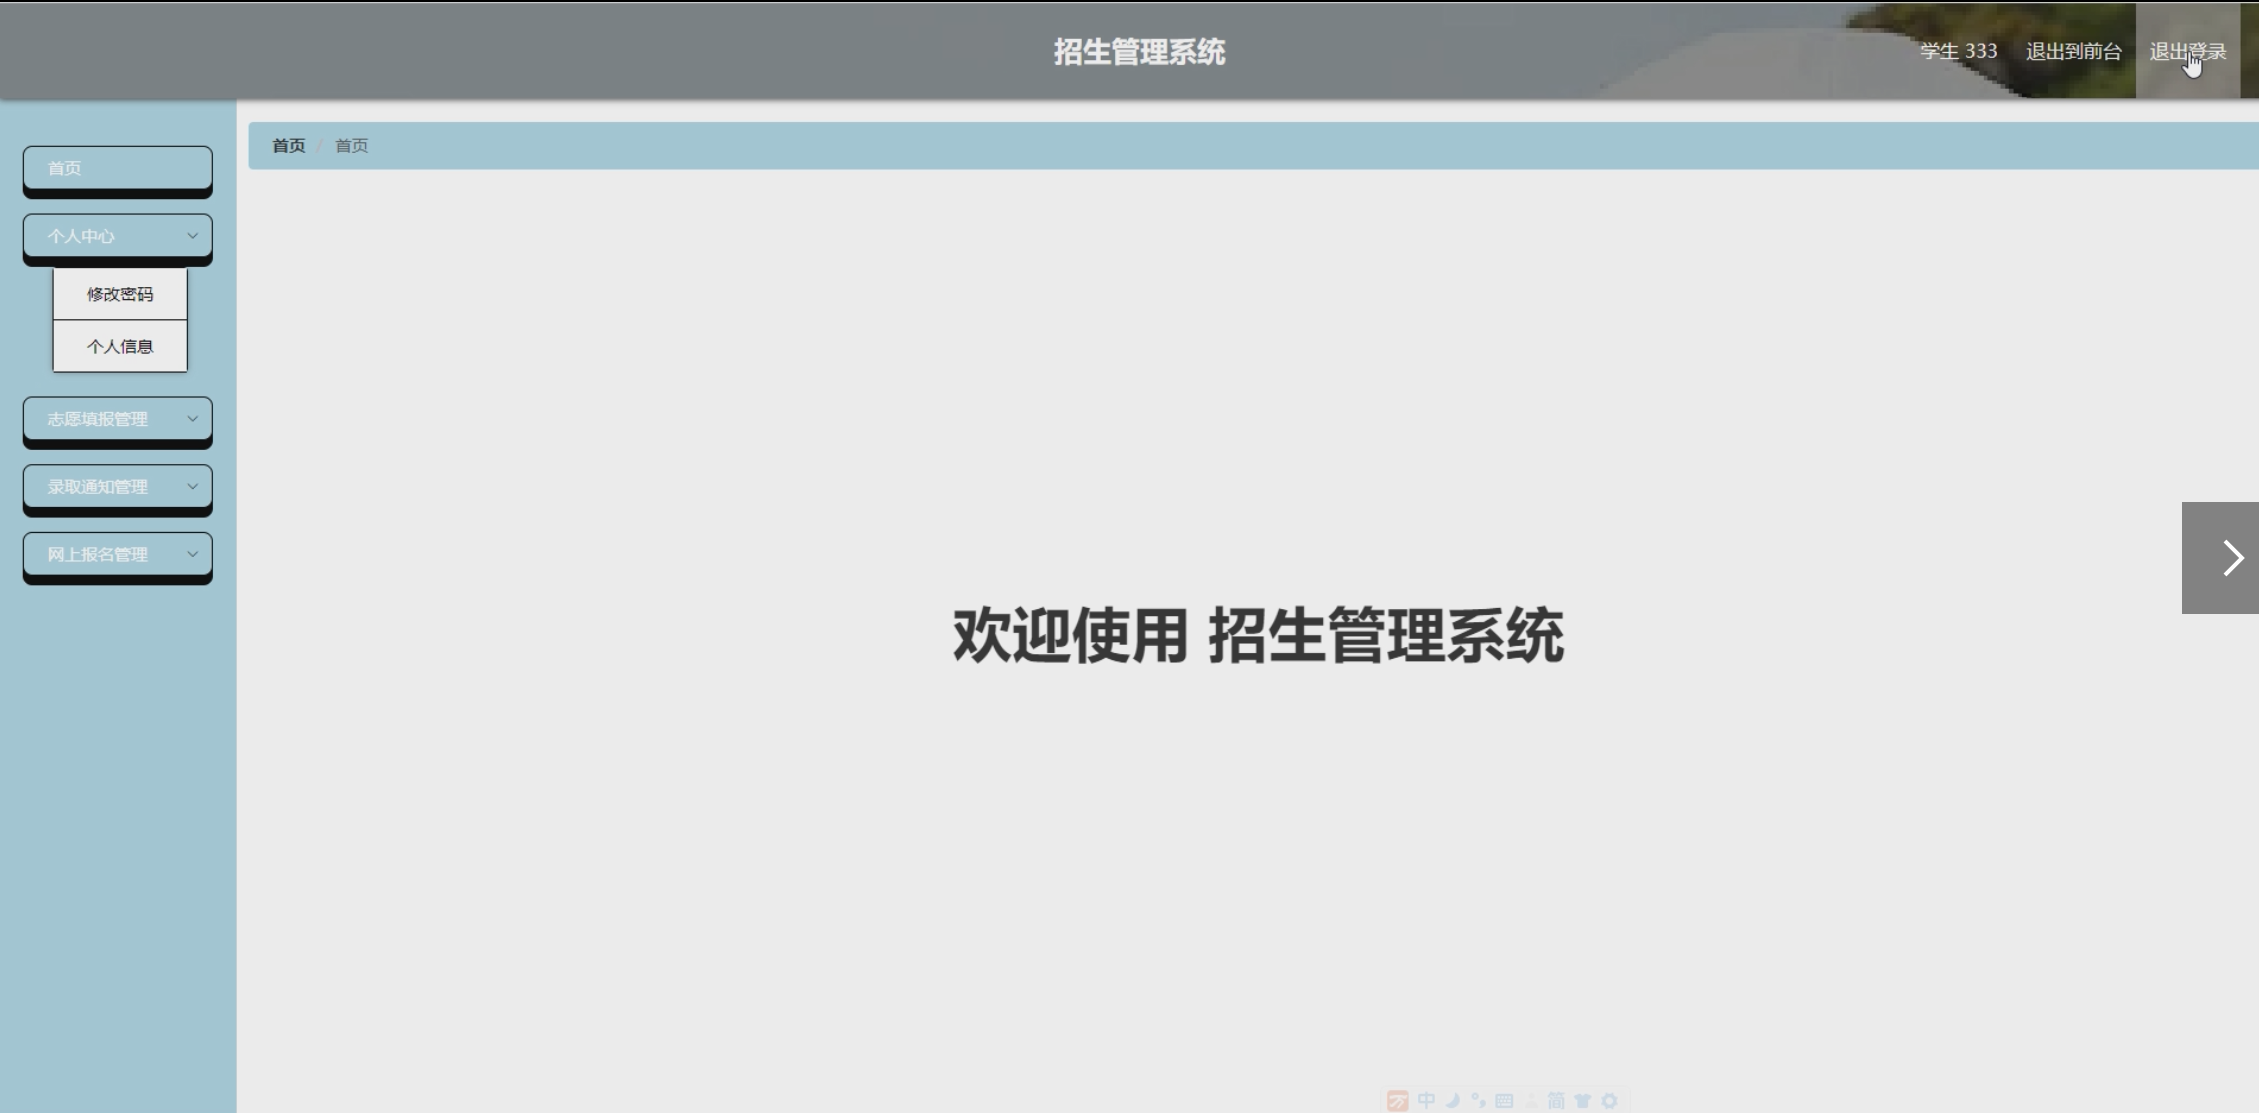Viewport: 2259px width, 1113px height.
Task: Click 退出登录 to log out
Action: pyautogui.click(x=2187, y=52)
